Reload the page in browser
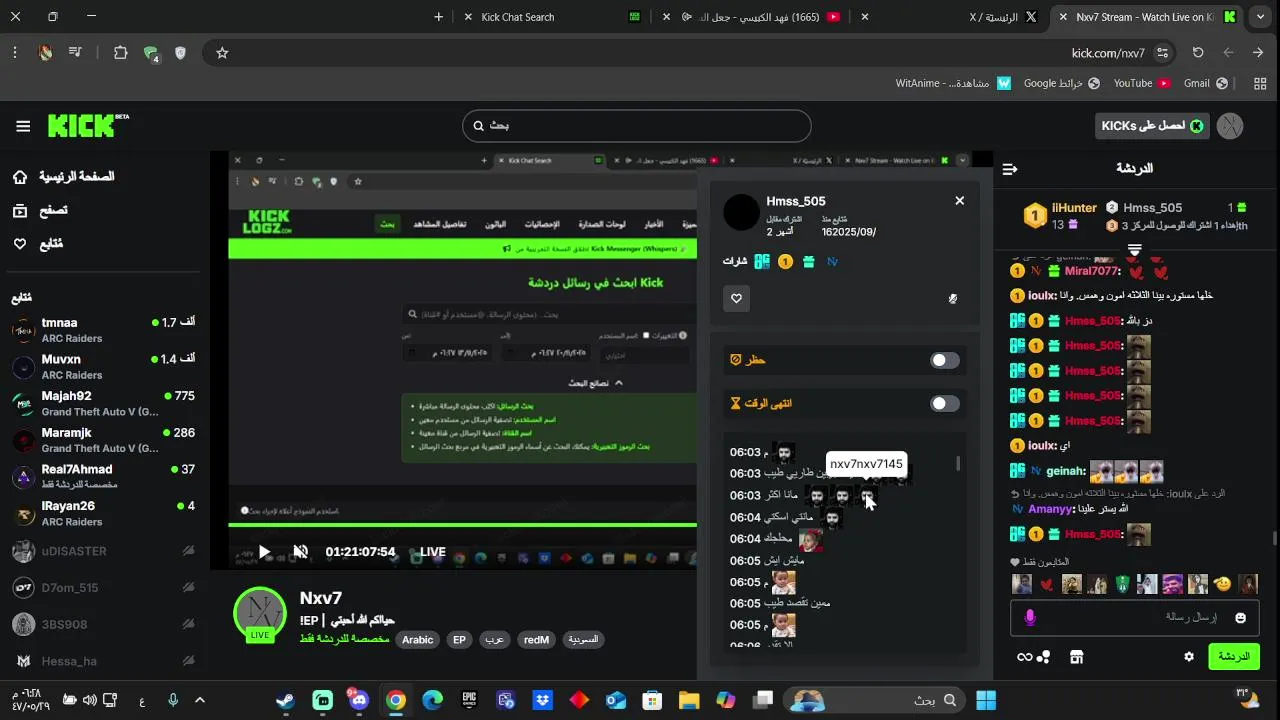Image resolution: width=1280 pixels, height=720 pixels. [x=1198, y=53]
